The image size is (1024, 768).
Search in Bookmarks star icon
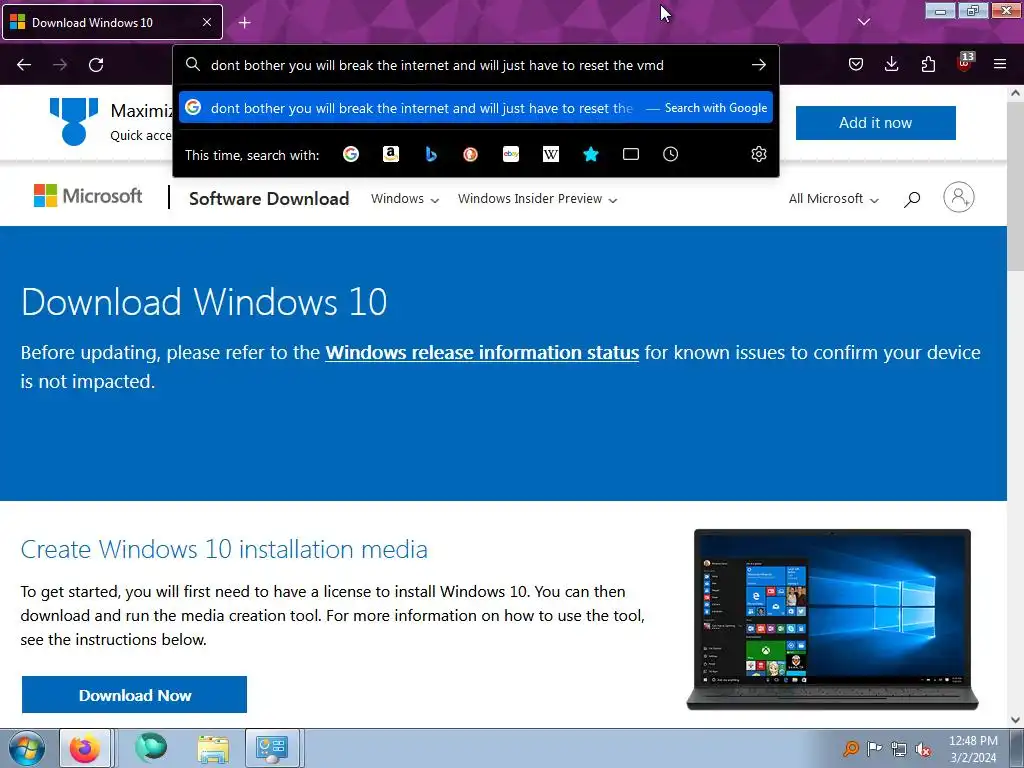[590, 154]
